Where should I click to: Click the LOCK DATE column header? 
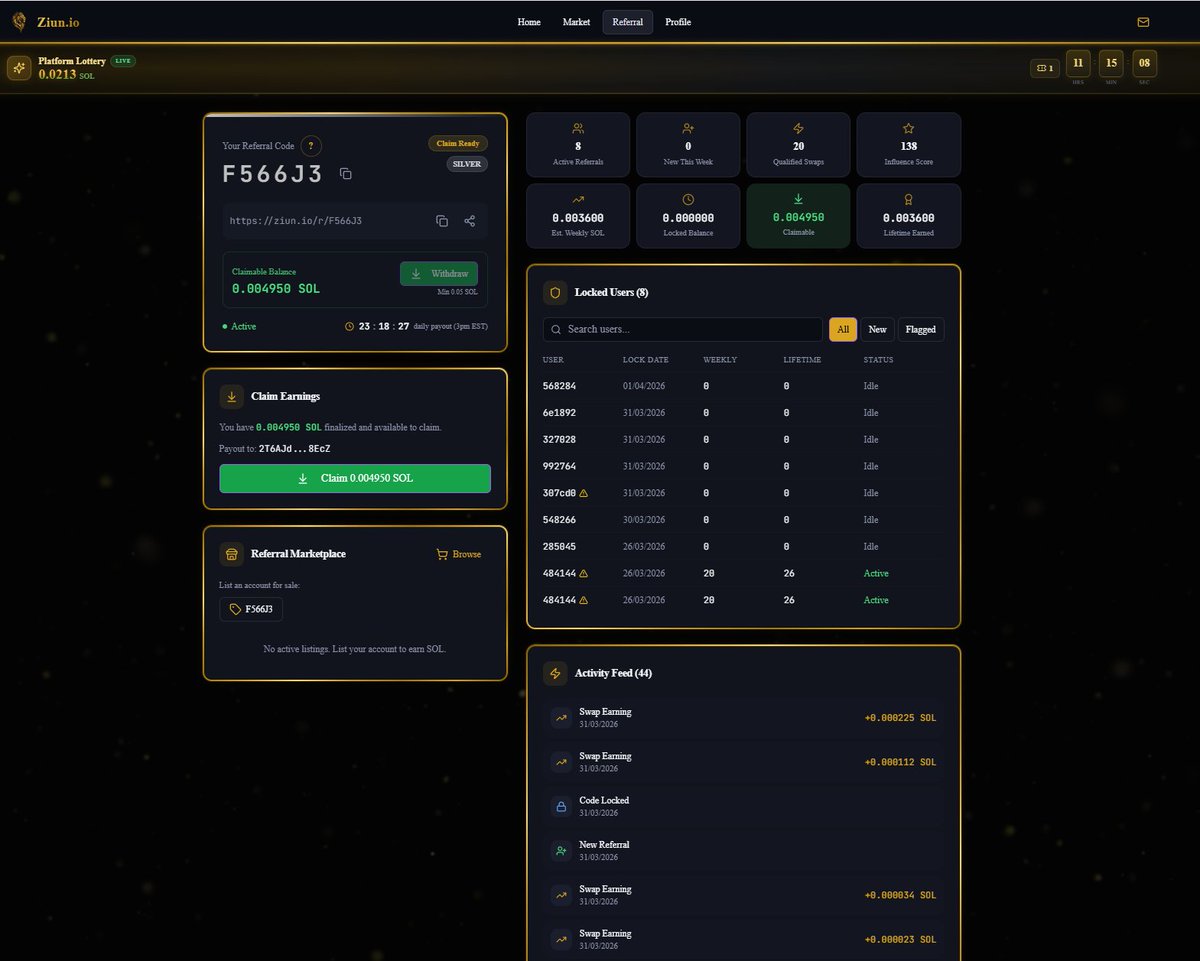click(645, 360)
